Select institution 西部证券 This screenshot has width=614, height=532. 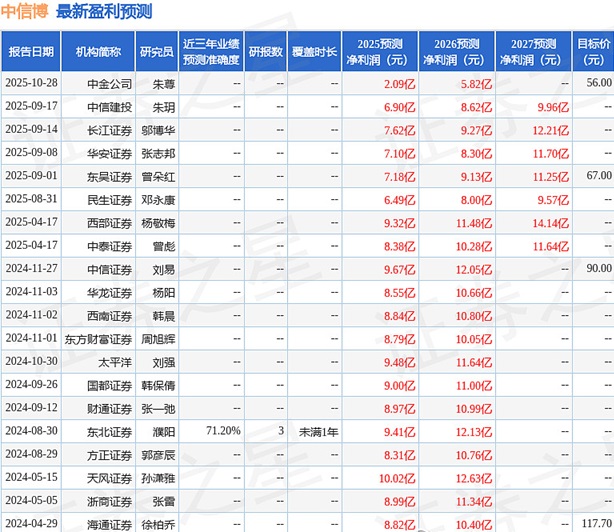(109, 223)
